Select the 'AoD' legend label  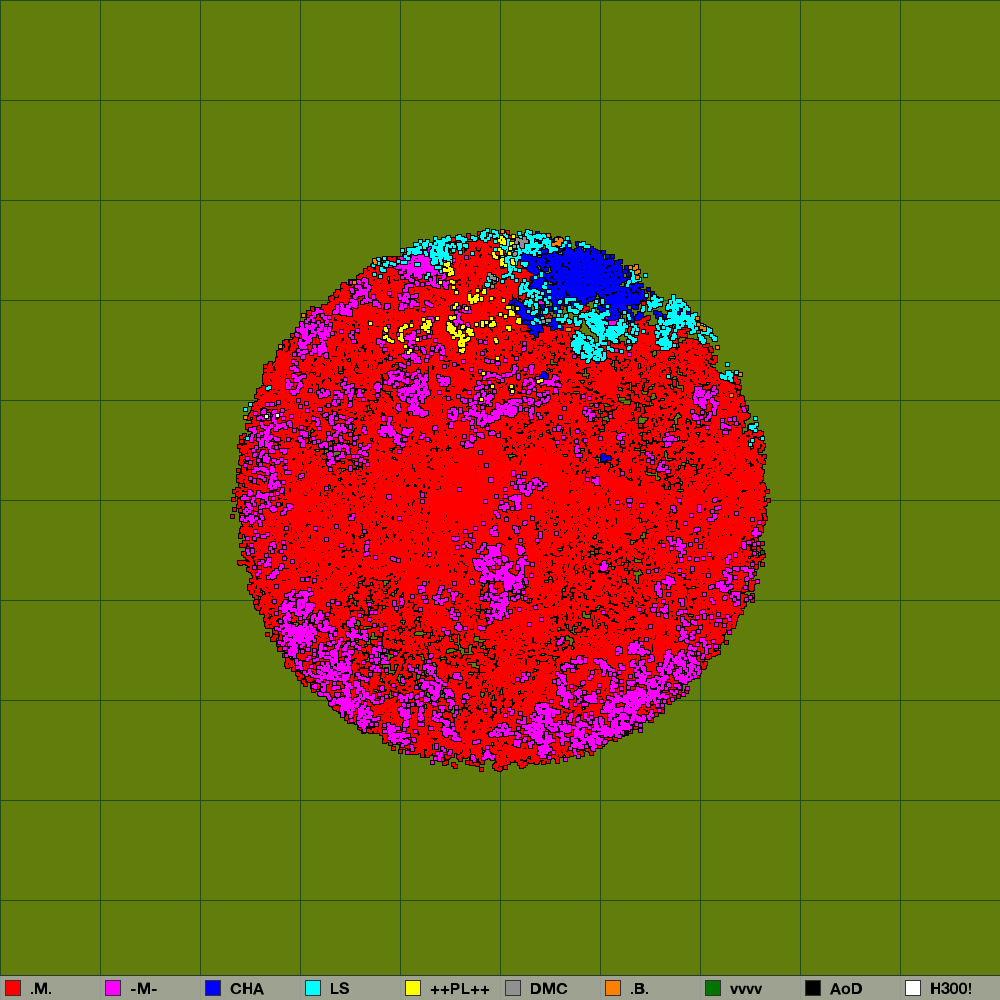(x=846, y=989)
